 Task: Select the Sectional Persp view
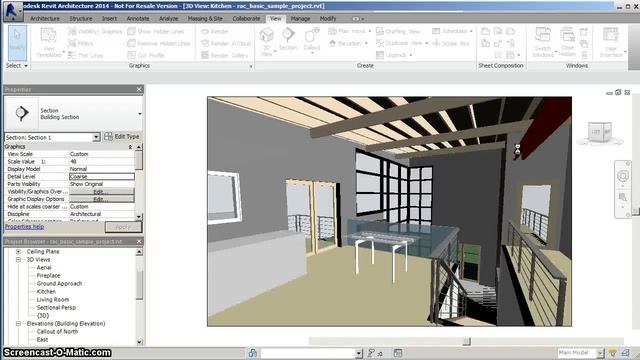click(x=56, y=308)
